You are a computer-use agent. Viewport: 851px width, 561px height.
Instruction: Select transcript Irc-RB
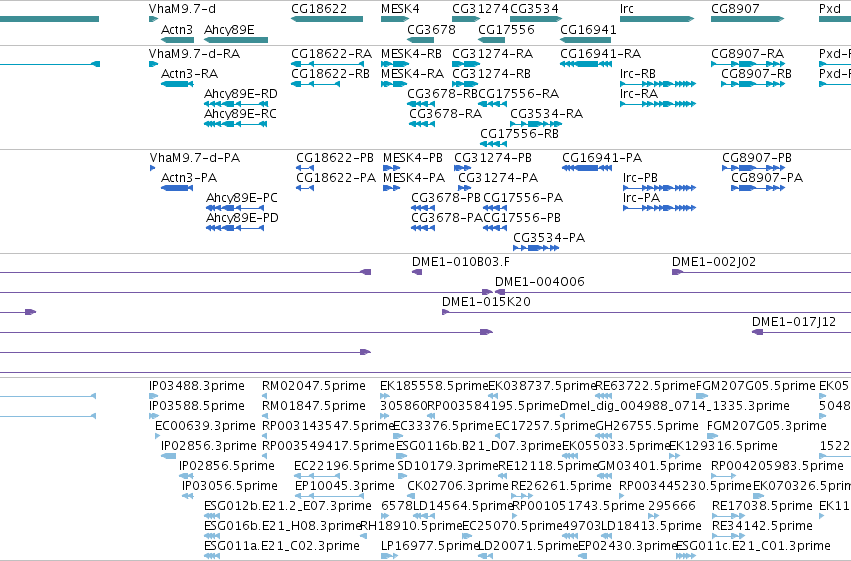point(658,84)
